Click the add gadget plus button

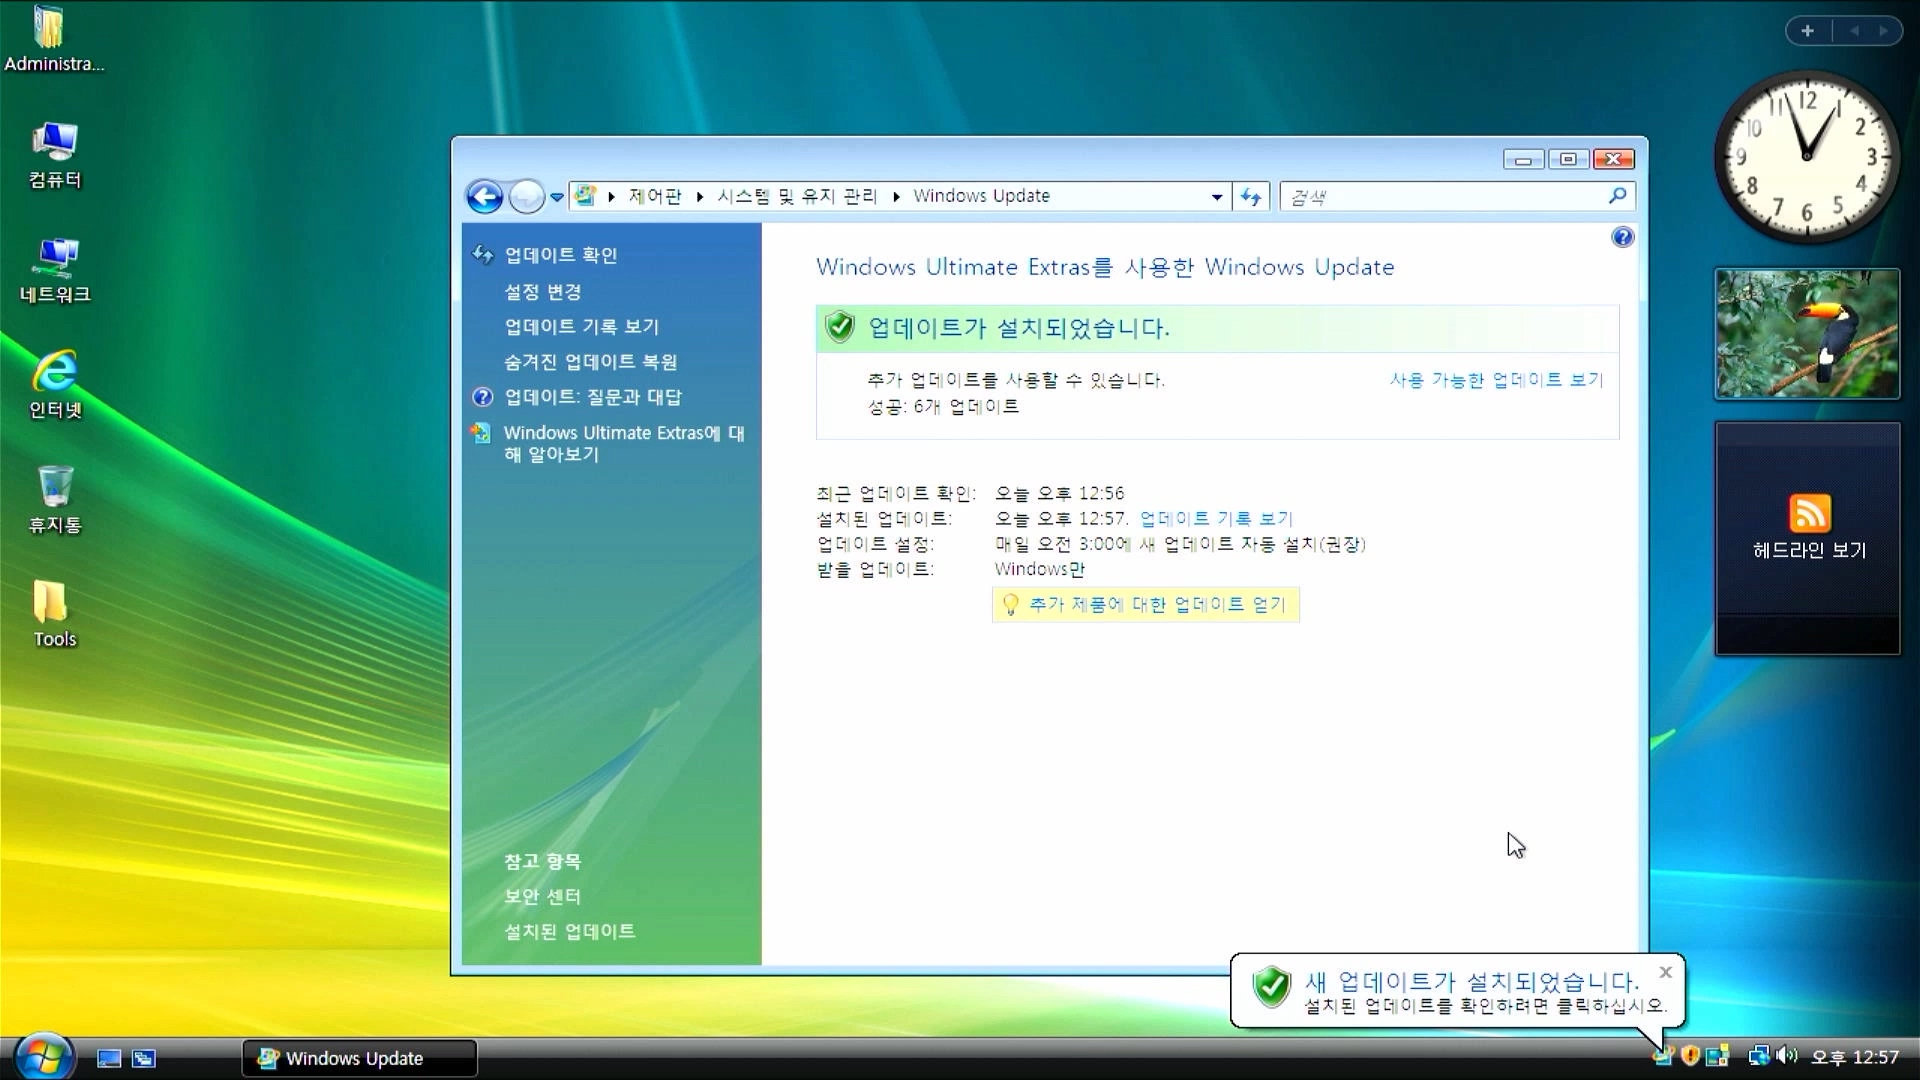pos(1807,31)
